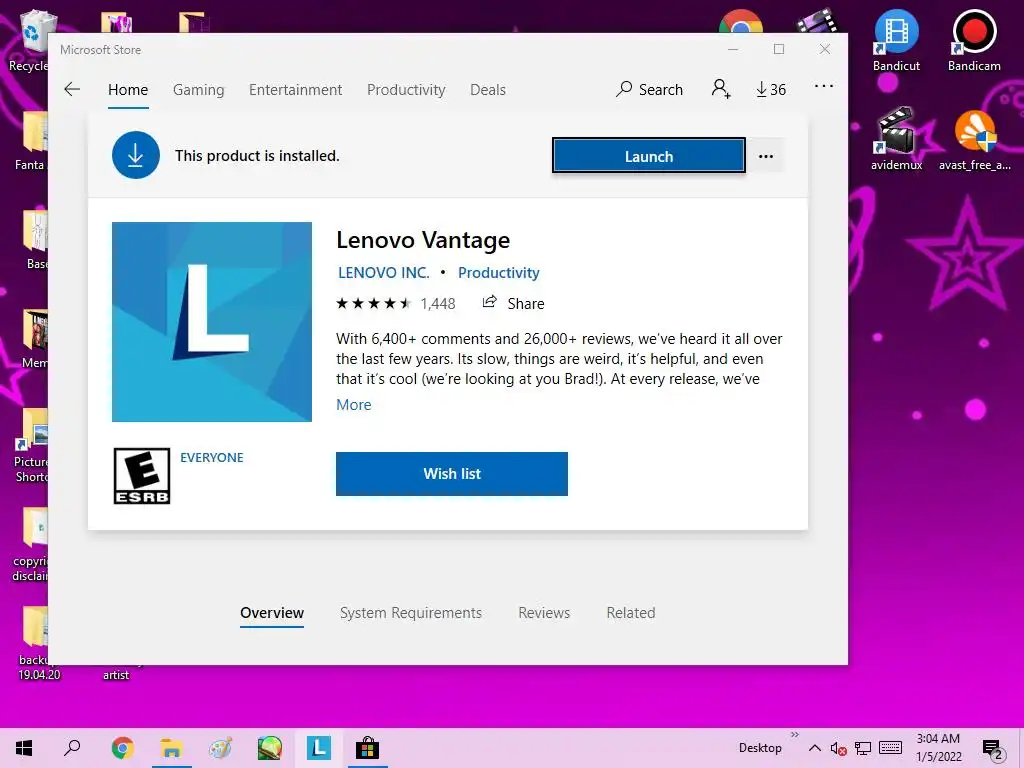Select the avast_free_a... desktop icon
The height and width of the screenshot is (768, 1024).
pos(974,140)
